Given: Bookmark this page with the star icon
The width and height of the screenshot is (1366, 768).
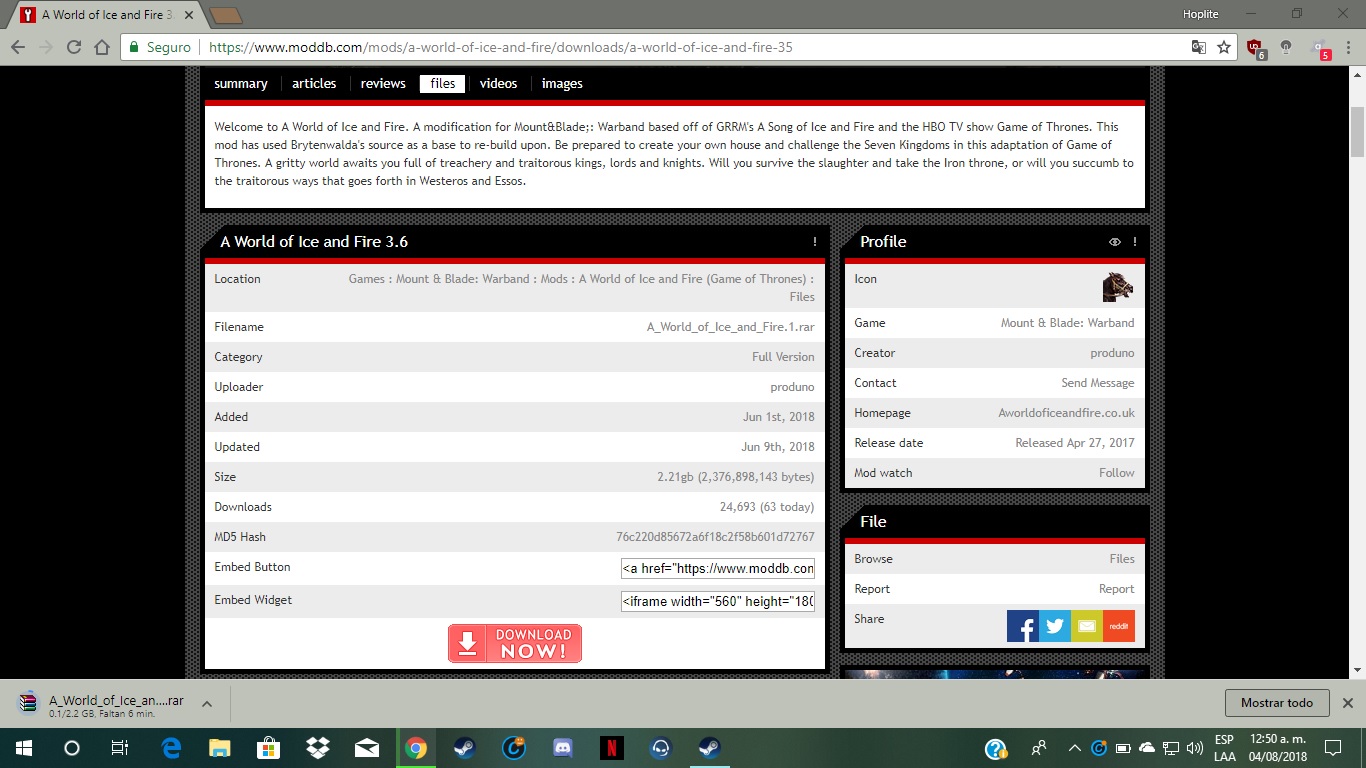Looking at the screenshot, I should click(x=1224, y=47).
